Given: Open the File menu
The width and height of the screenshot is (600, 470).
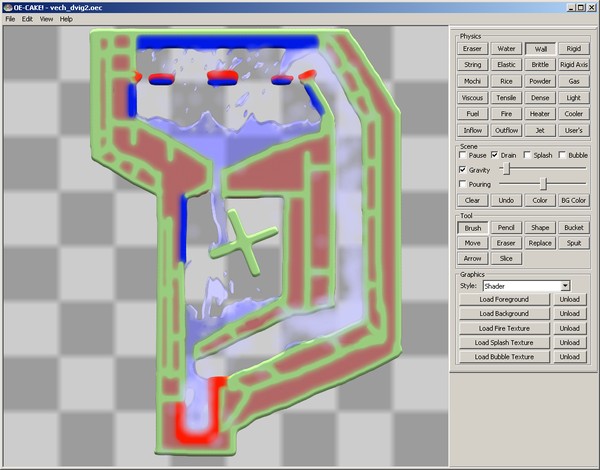Looking at the screenshot, I should point(11,19).
